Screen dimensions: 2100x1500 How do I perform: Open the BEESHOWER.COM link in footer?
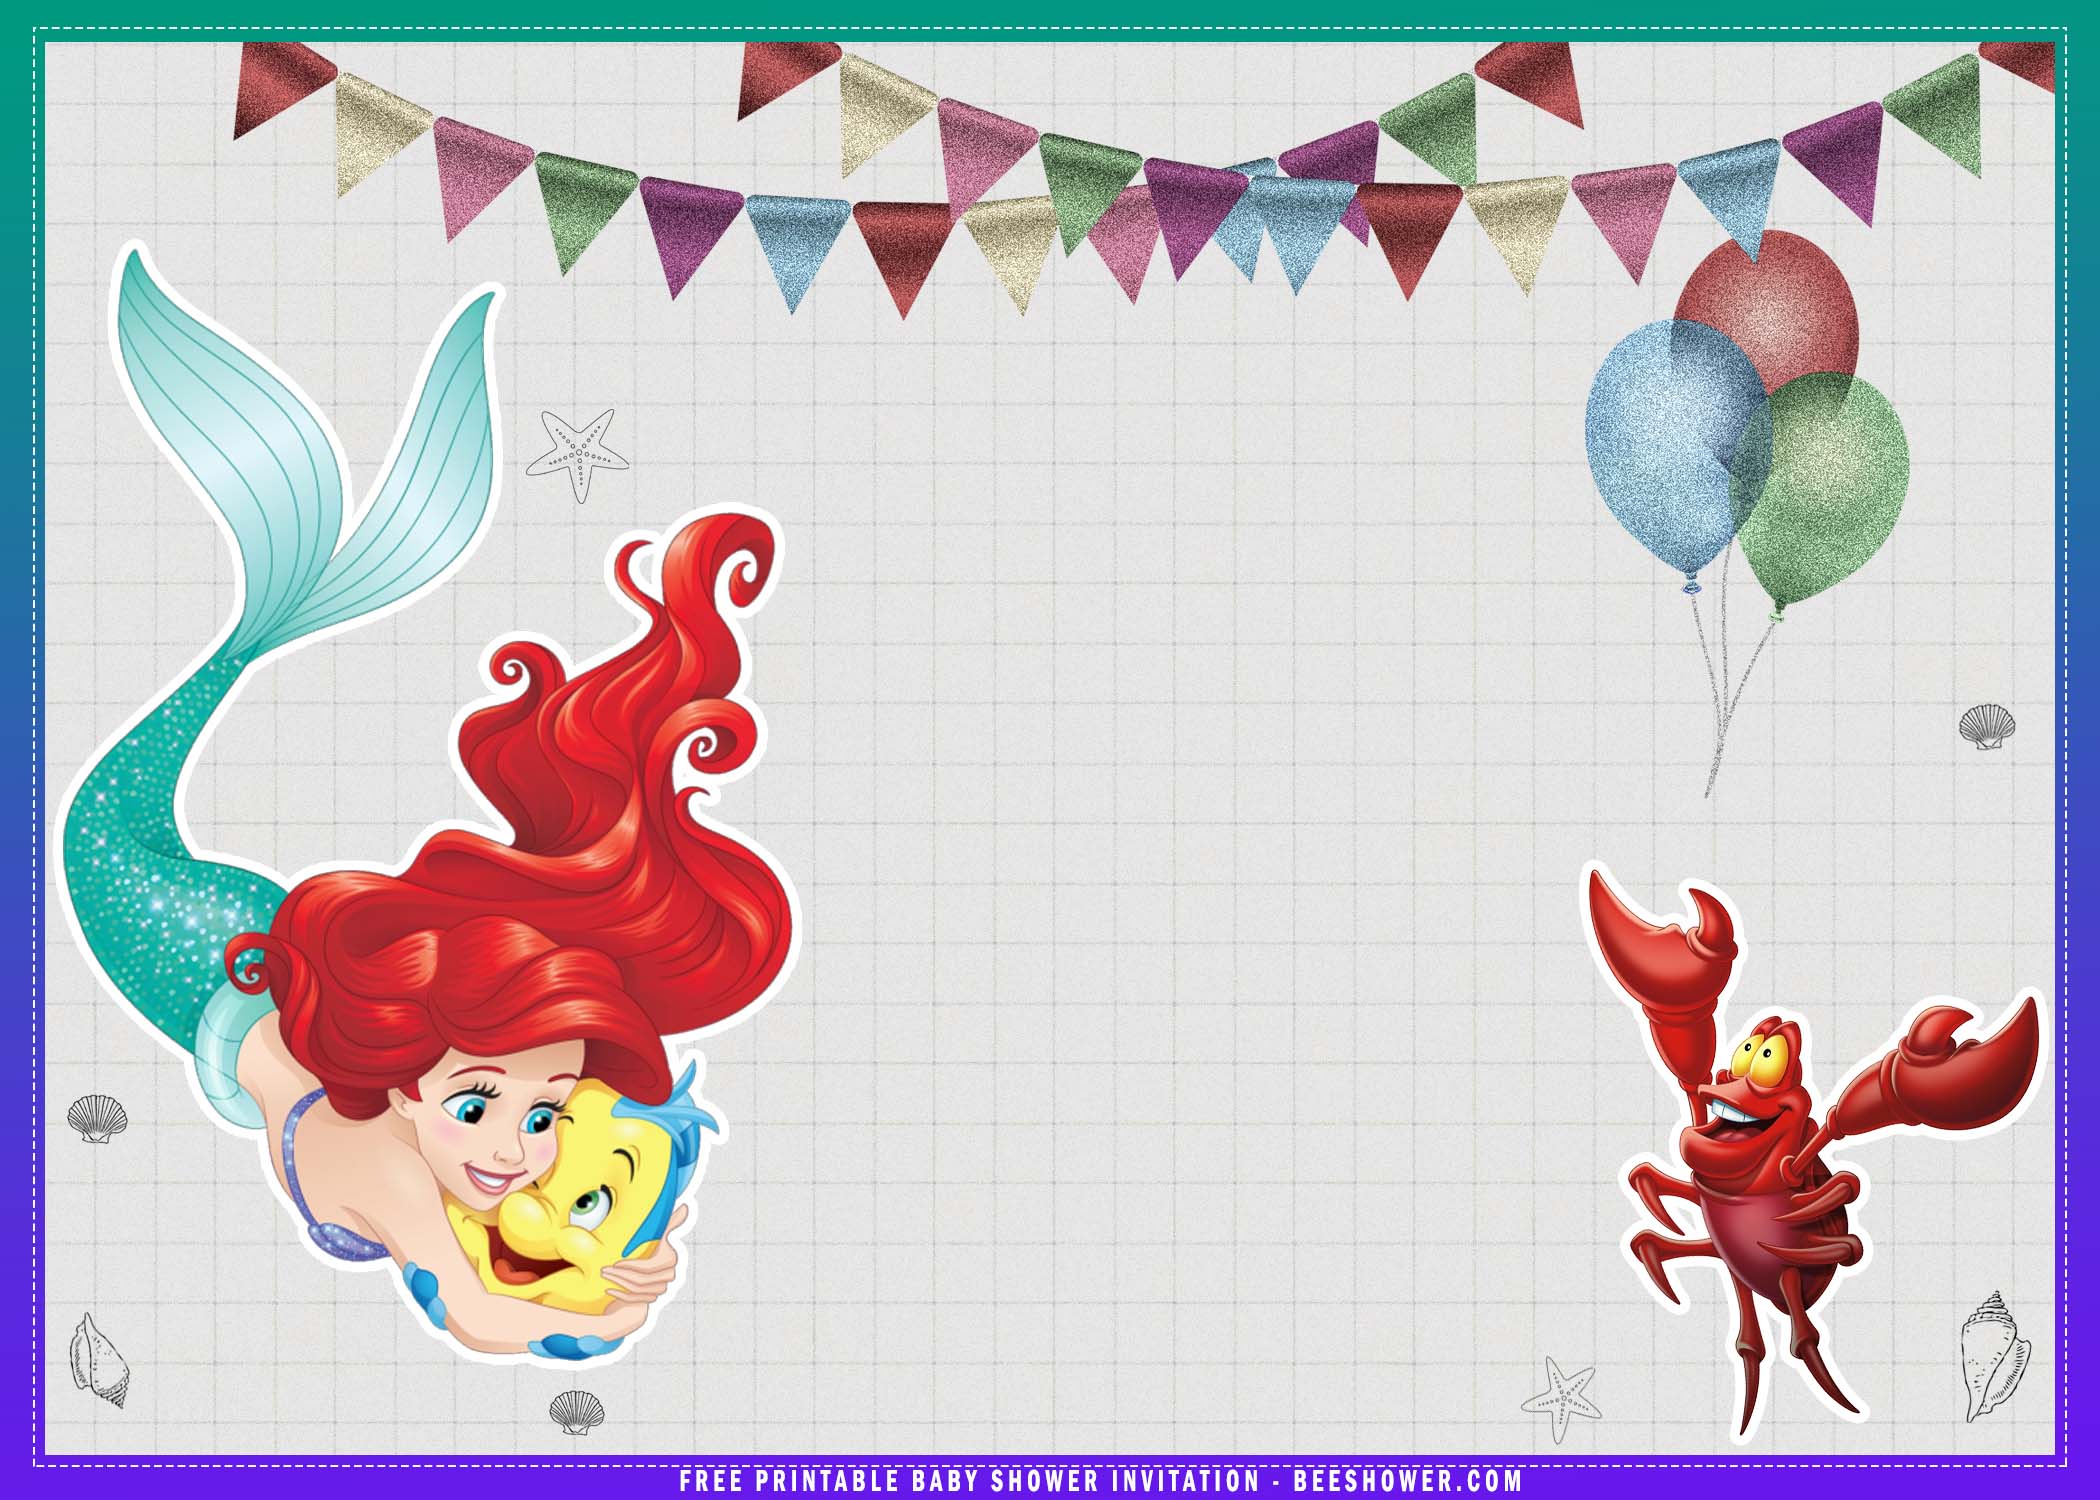(x=1407, y=1481)
